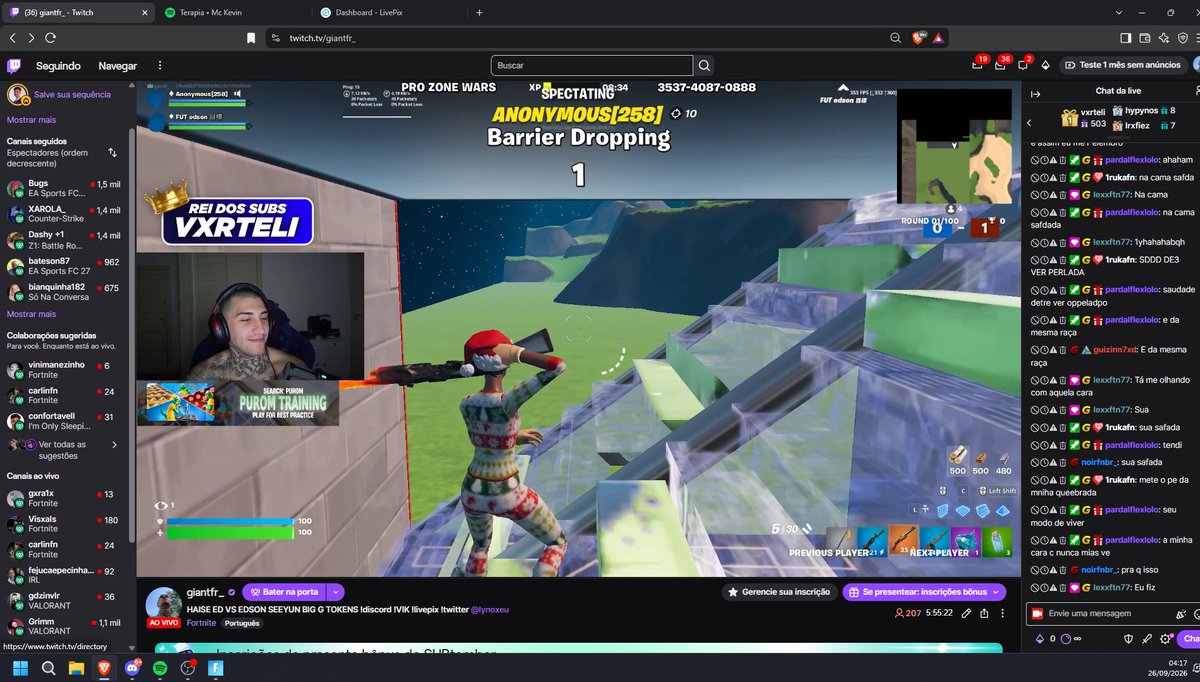Click the Bater na porta button
The image size is (1200, 682).
click(285, 592)
